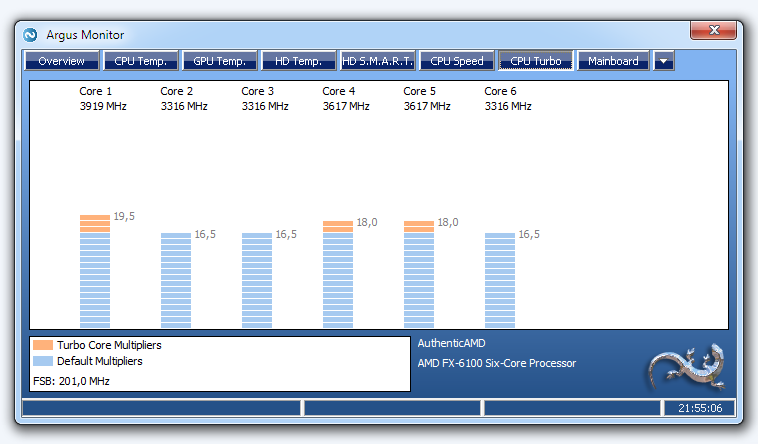Click the Core 4 label
Image resolution: width=758 pixels, height=444 pixels.
339,91
